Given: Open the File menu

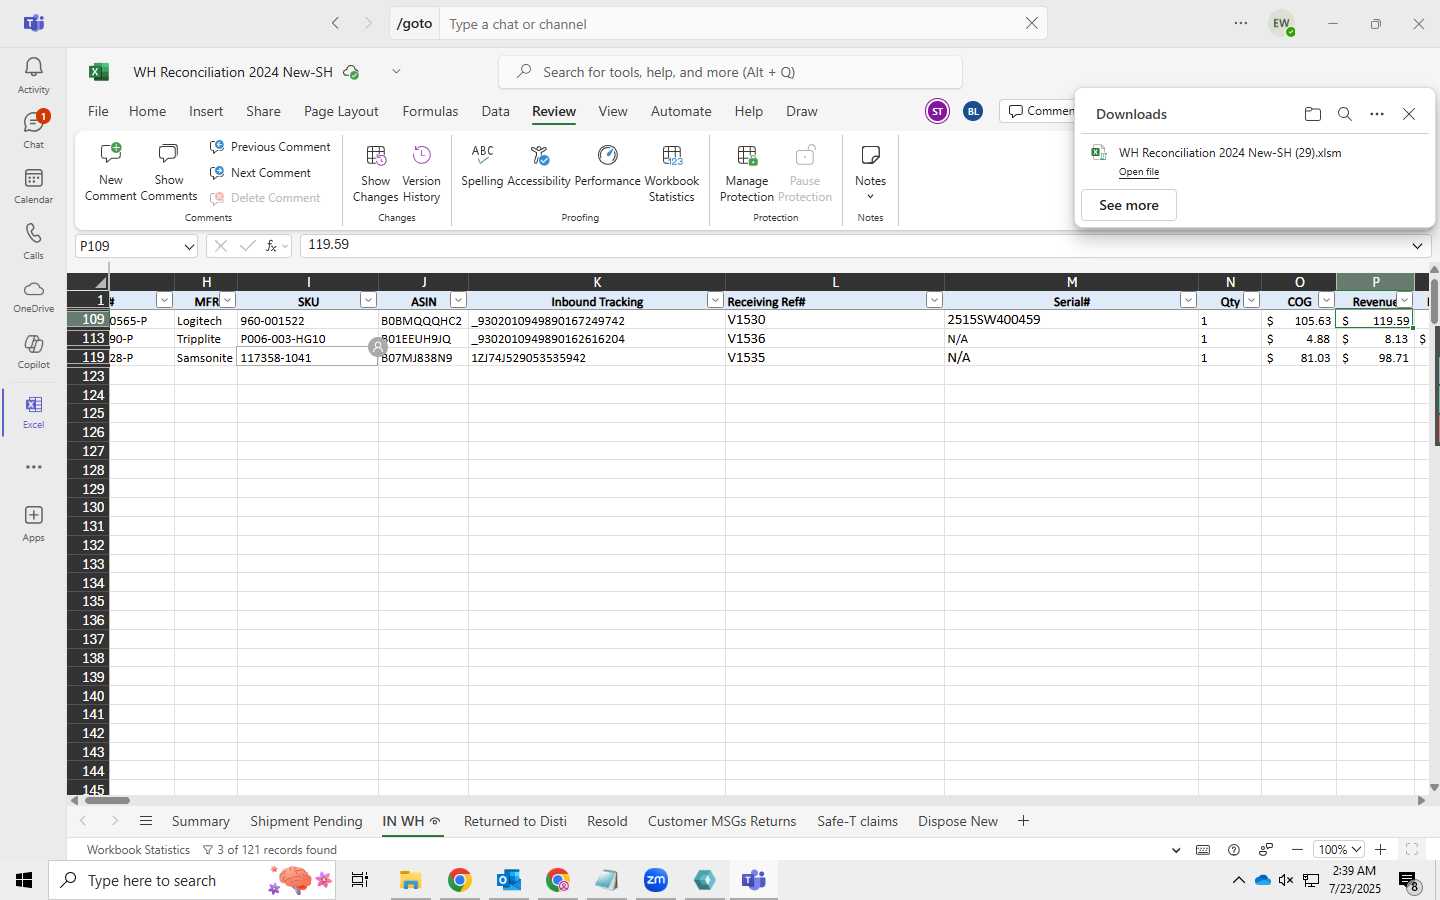Looking at the screenshot, I should (x=98, y=111).
